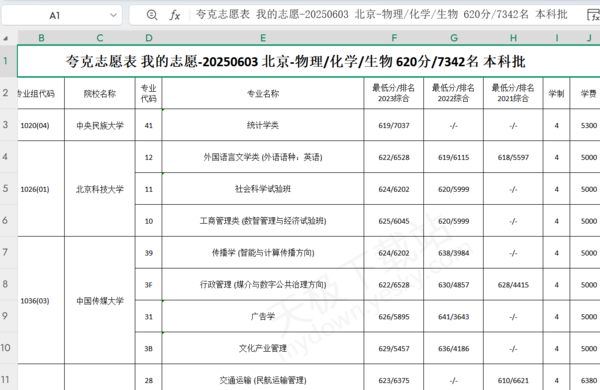Select column C header
This screenshot has height=390, width=600.
click(x=100, y=38)
